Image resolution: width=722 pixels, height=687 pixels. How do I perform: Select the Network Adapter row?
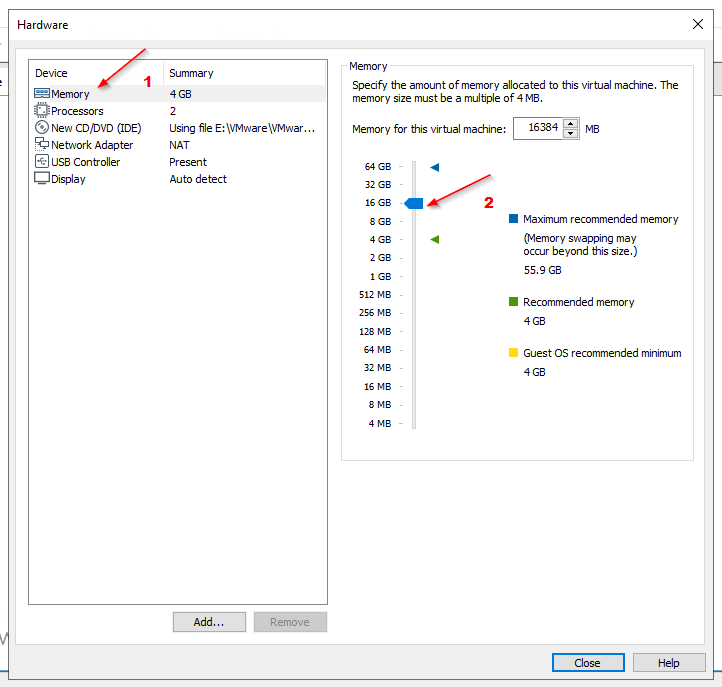[179, 145]
